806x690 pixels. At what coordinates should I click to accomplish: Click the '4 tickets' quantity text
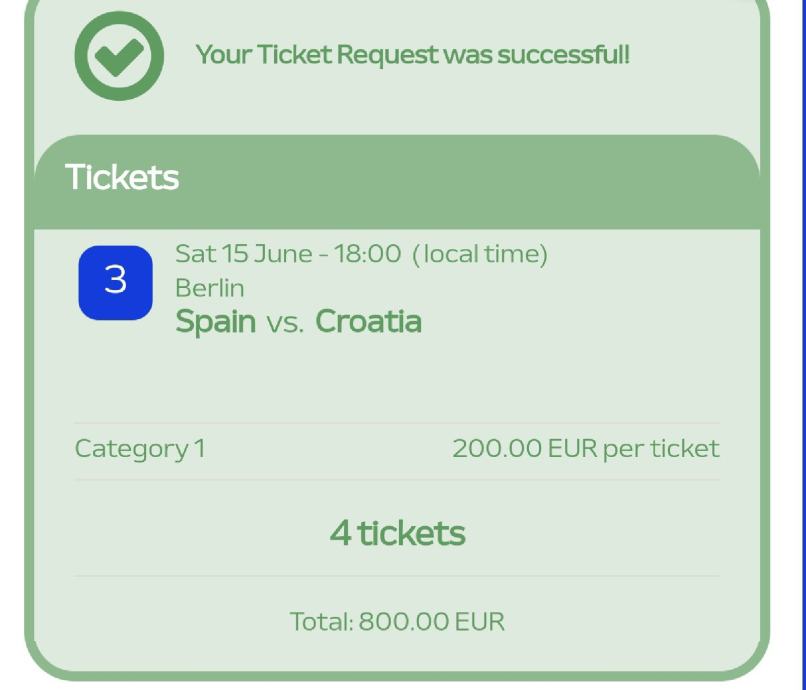pyautogui.click(x=397, y=532)
